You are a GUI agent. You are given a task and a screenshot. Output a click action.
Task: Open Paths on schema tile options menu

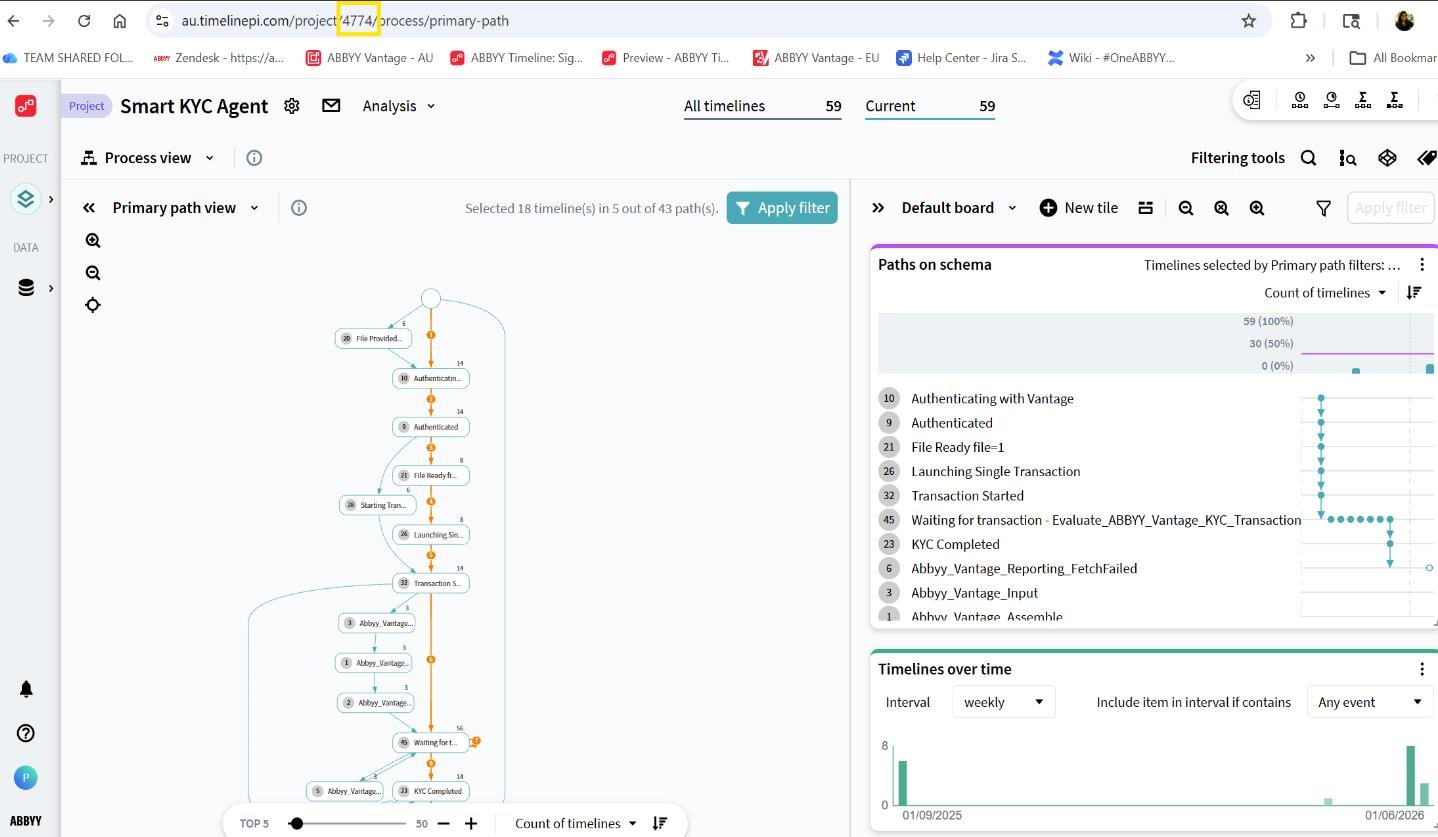pos(1421,265)
